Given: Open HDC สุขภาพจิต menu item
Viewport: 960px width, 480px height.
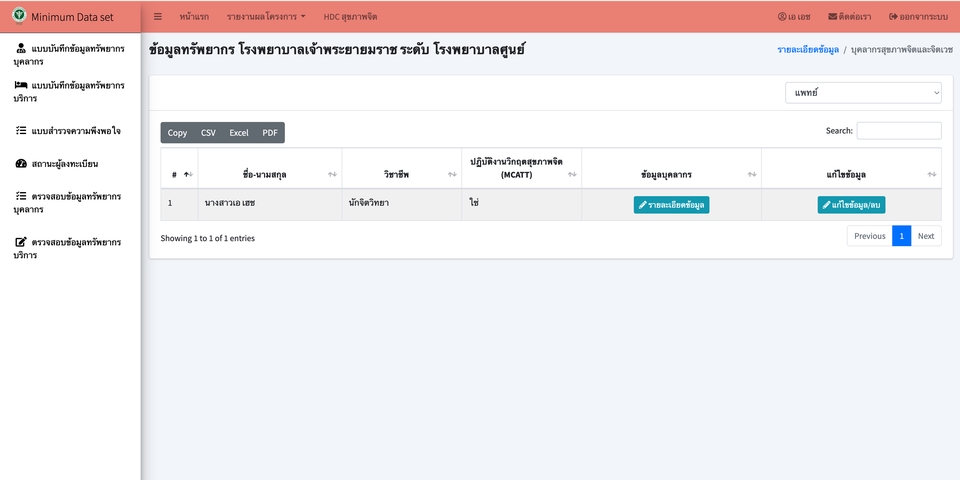Looking at the screenshot, I should click(x=350, y=17).
